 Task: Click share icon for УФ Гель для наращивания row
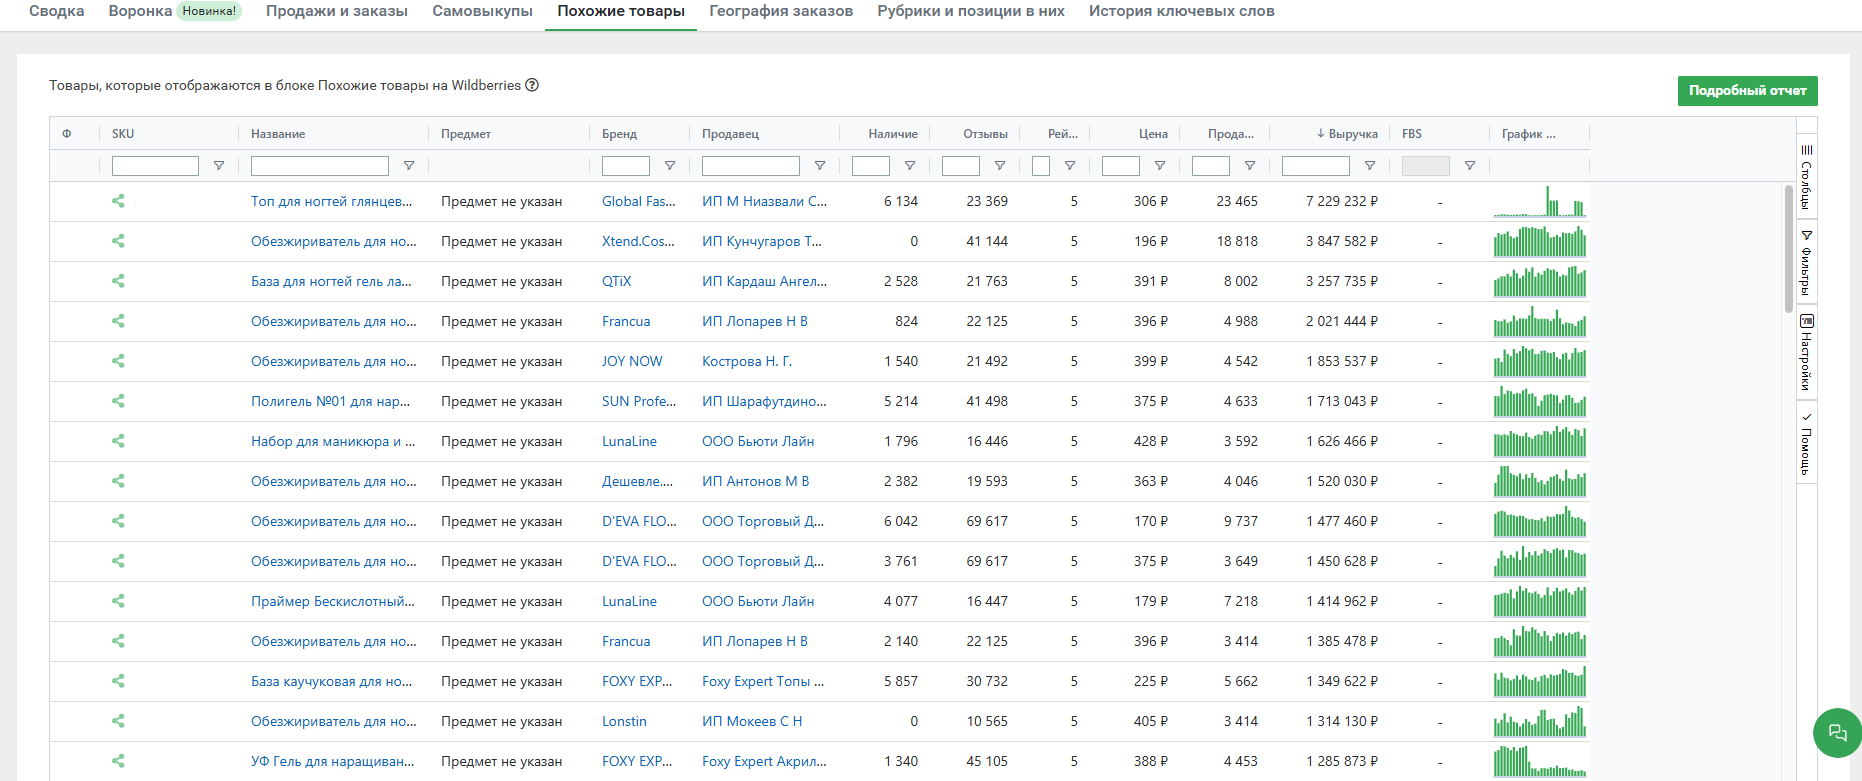[118, 761]
